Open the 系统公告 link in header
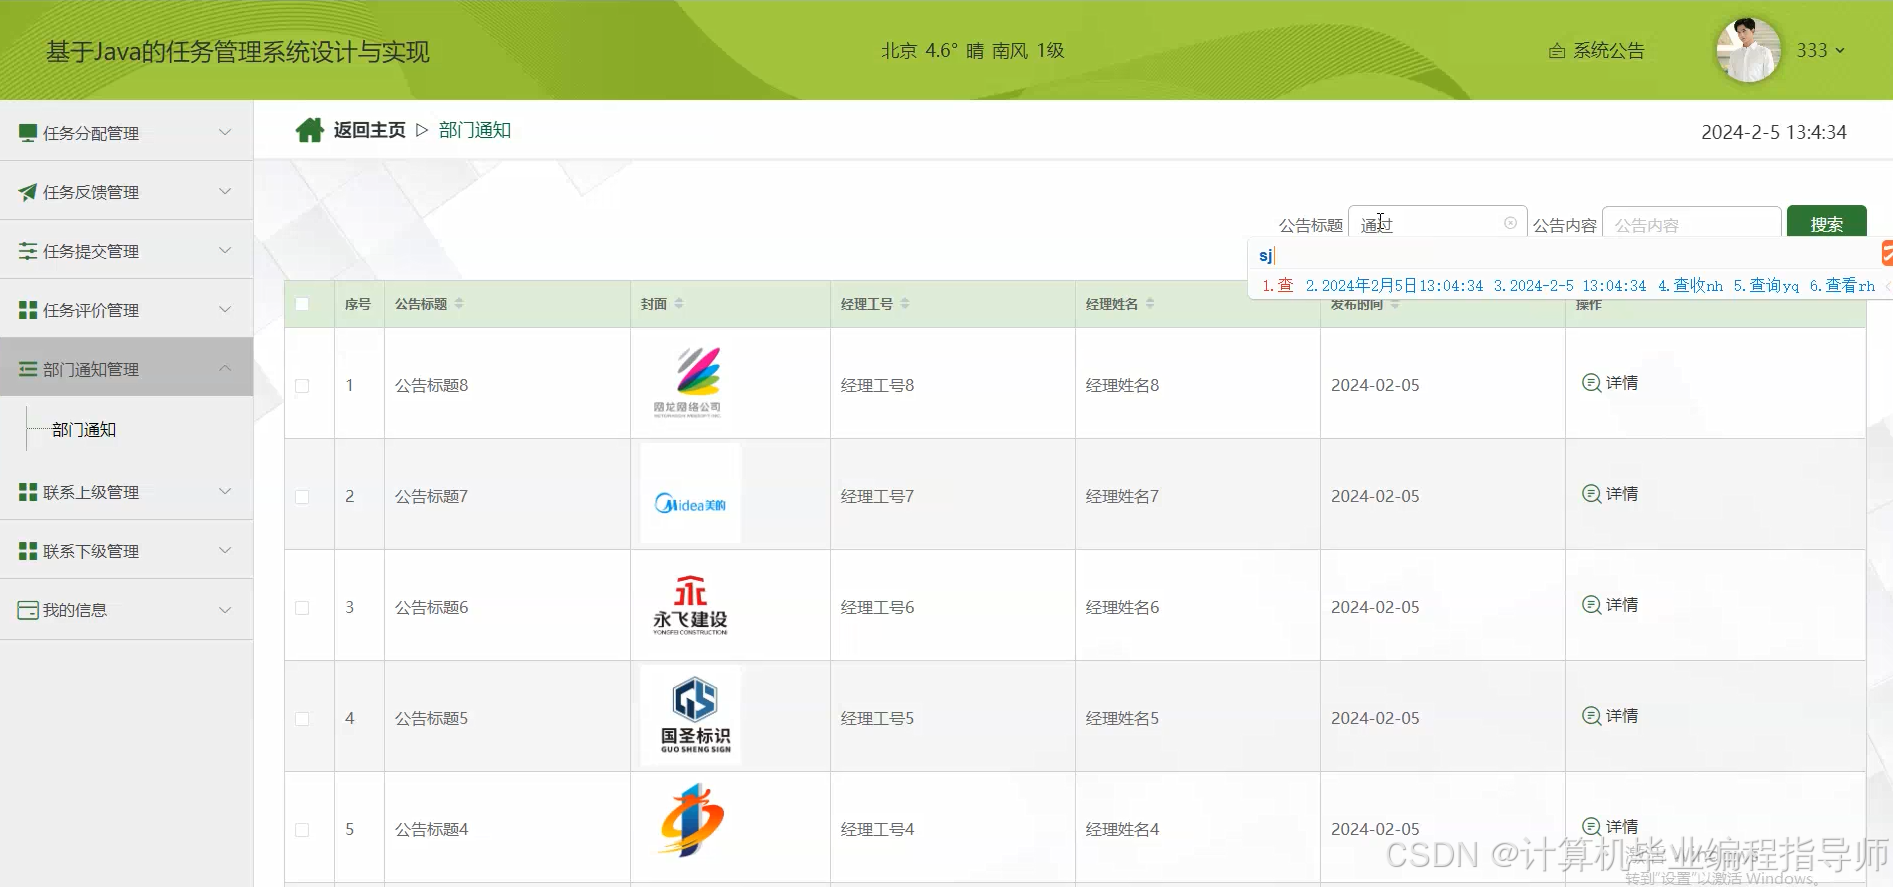1893x887 pixels. [1609, 51]
